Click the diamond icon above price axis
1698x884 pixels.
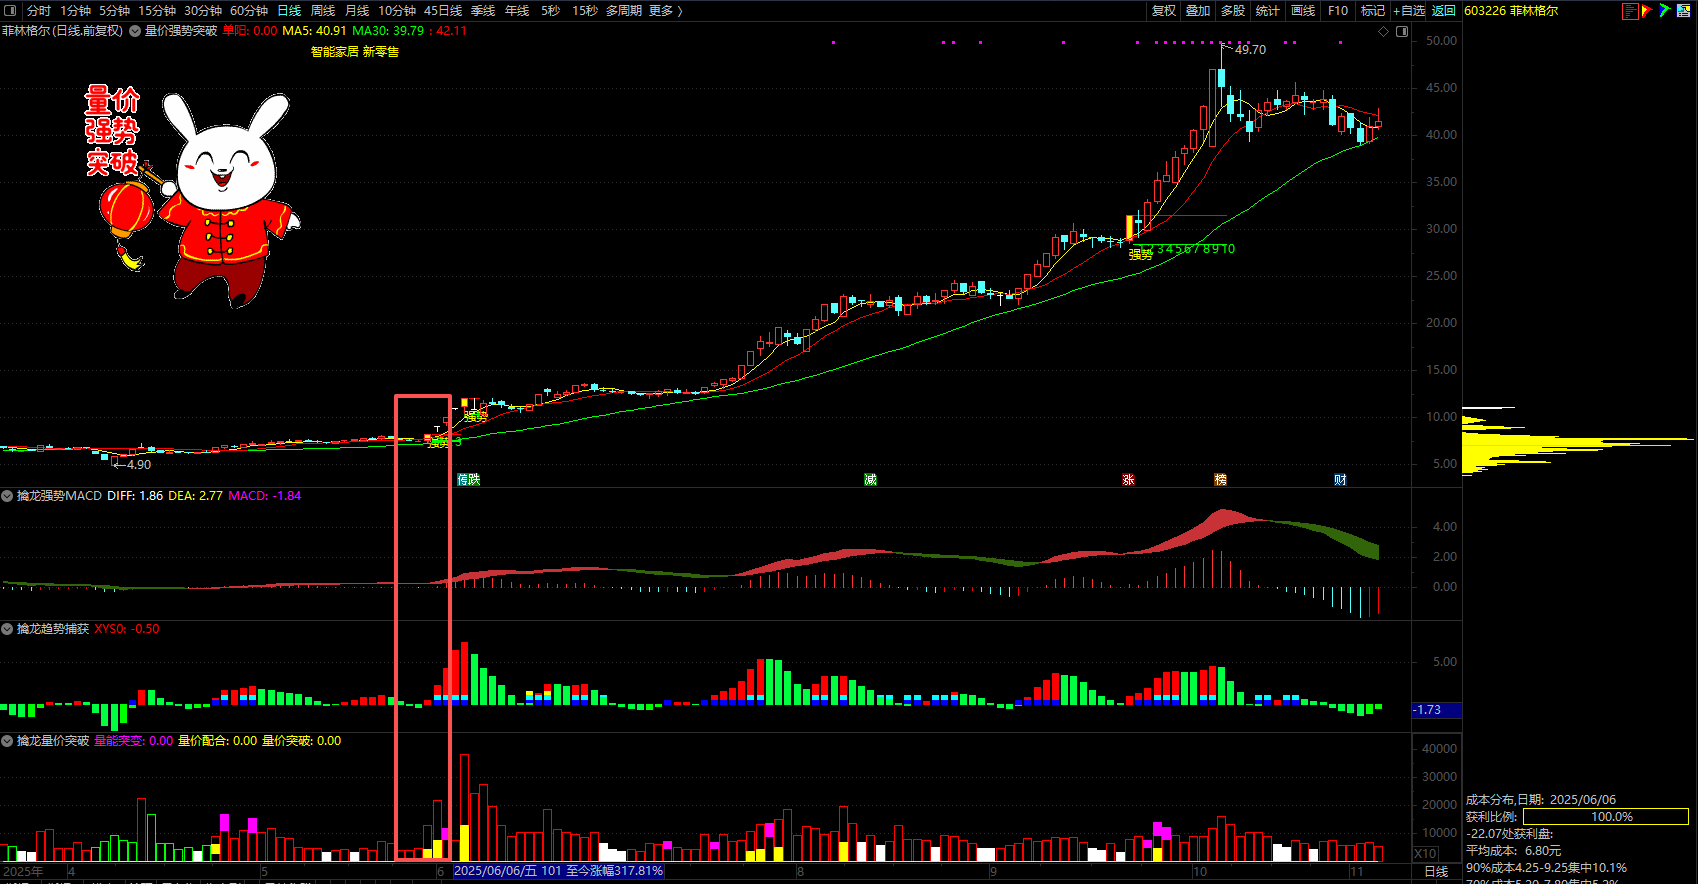point(1384,31)
